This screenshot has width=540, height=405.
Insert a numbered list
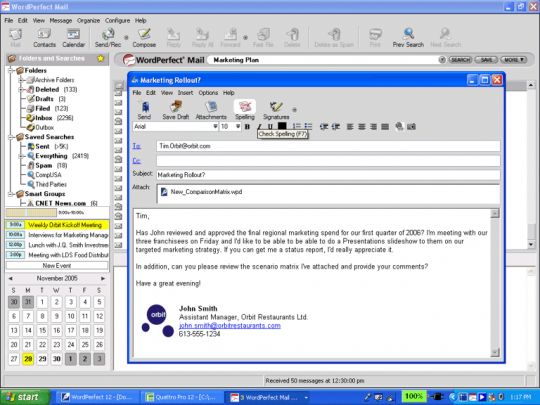click(296, 127)
